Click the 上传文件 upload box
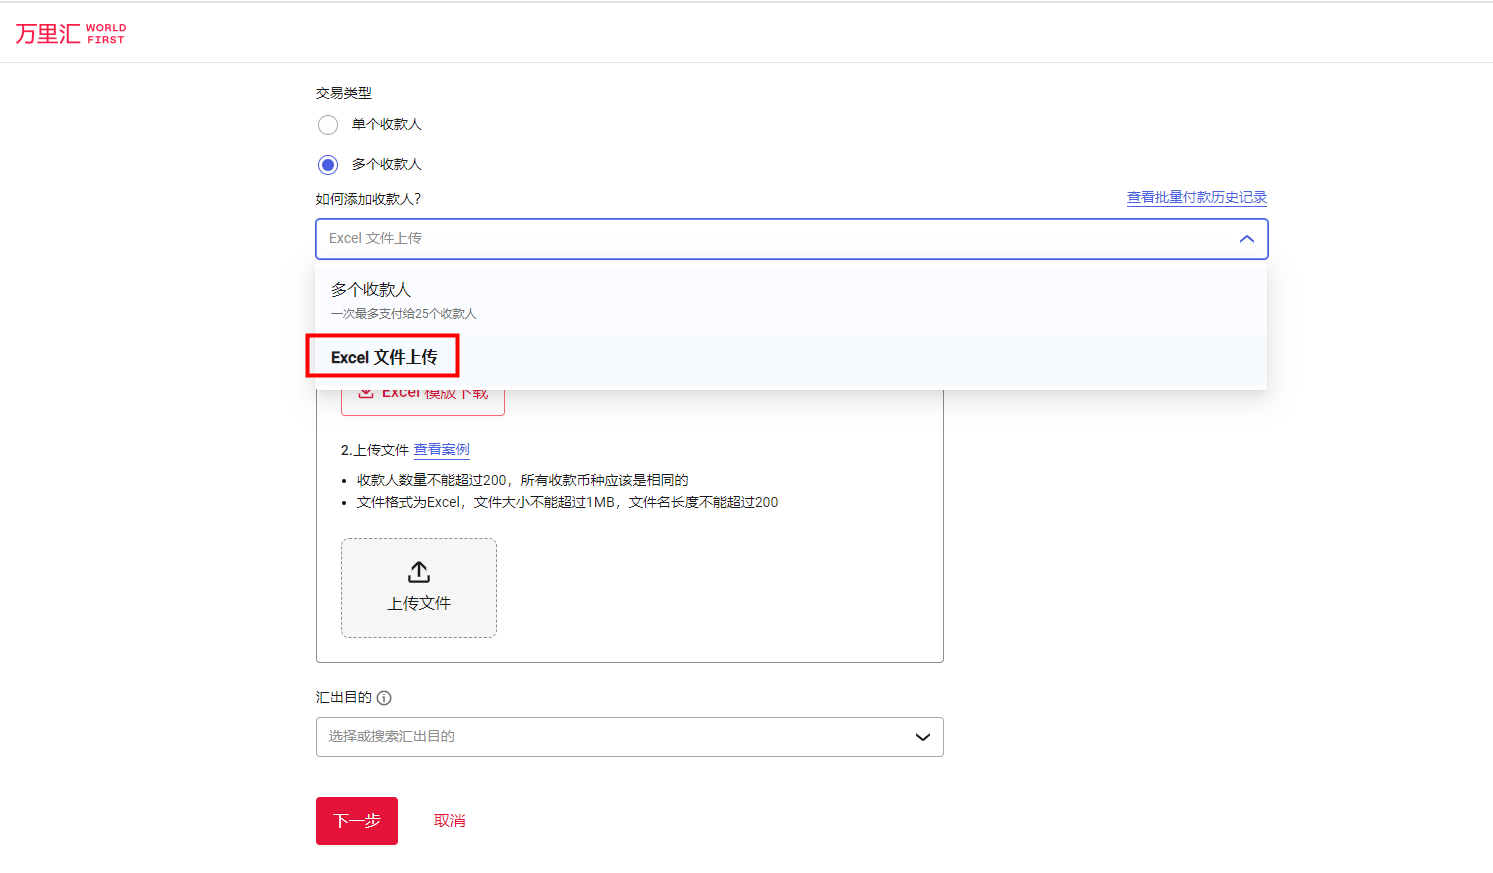 coord(418,588)
